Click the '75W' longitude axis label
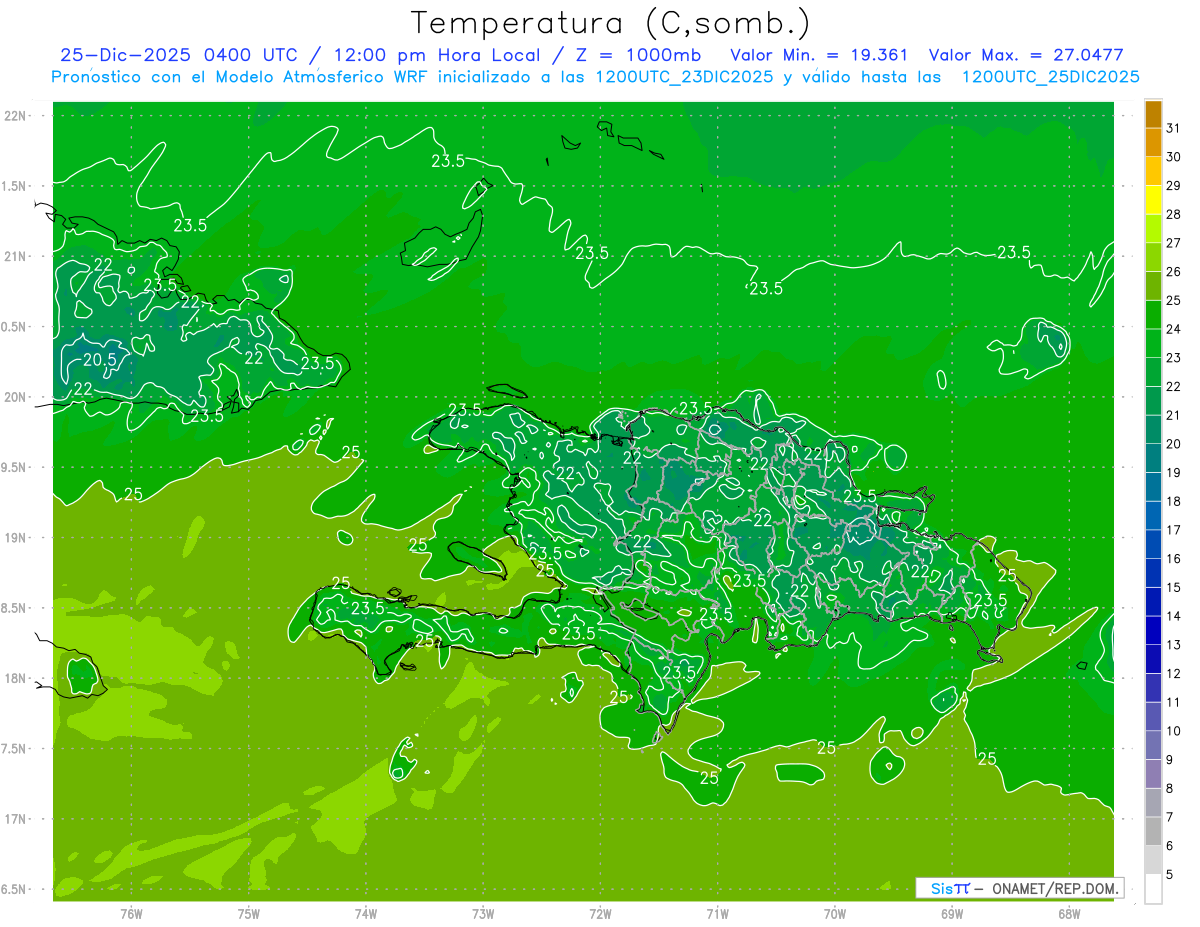 249,913
